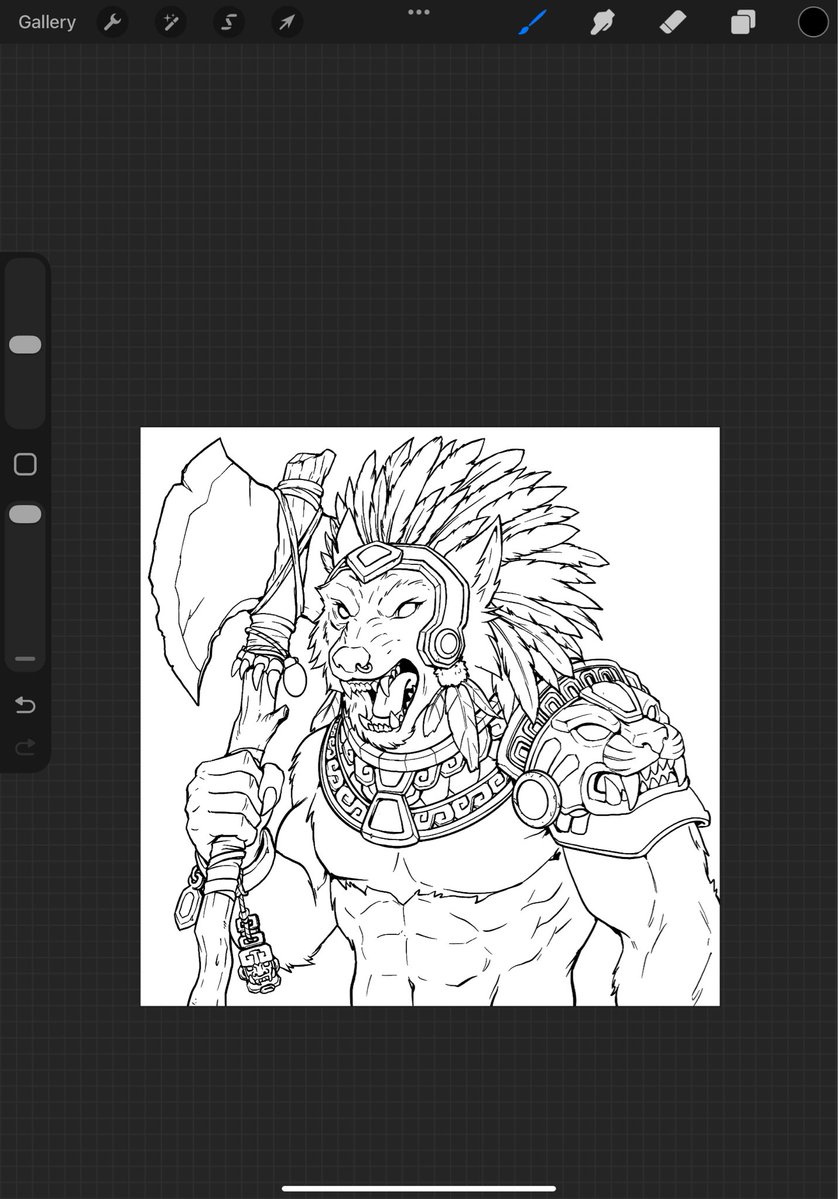
Task: Activate the Transform arrow tool
Action: point(287,22)
